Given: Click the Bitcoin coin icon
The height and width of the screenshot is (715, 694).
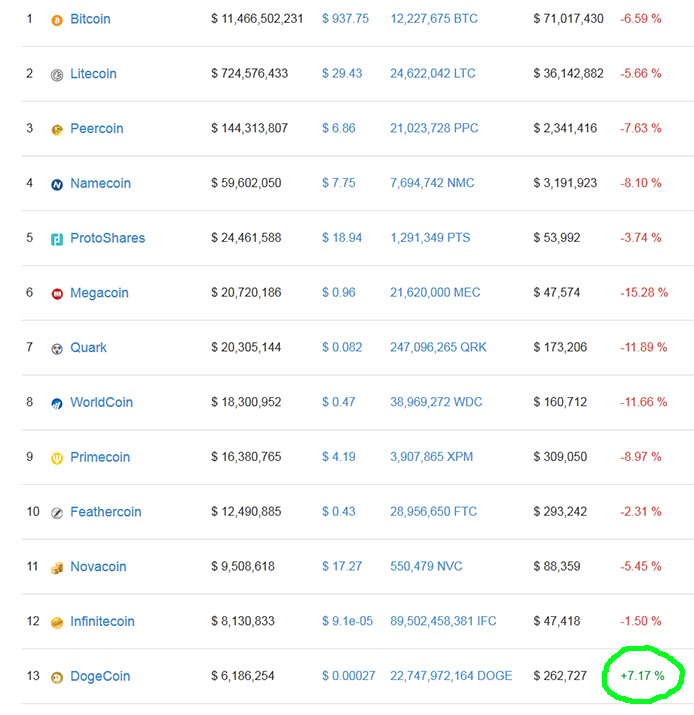Looking at the screenshot, I should pyautogui.click(x=57, y=21).
